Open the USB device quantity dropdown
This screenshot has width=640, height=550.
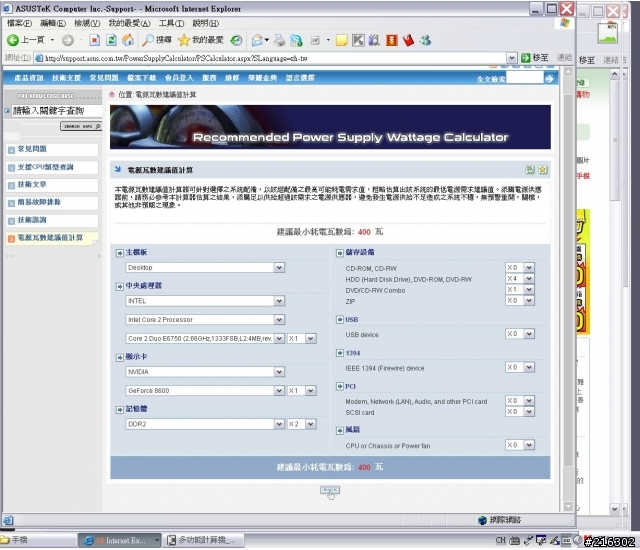520,334
